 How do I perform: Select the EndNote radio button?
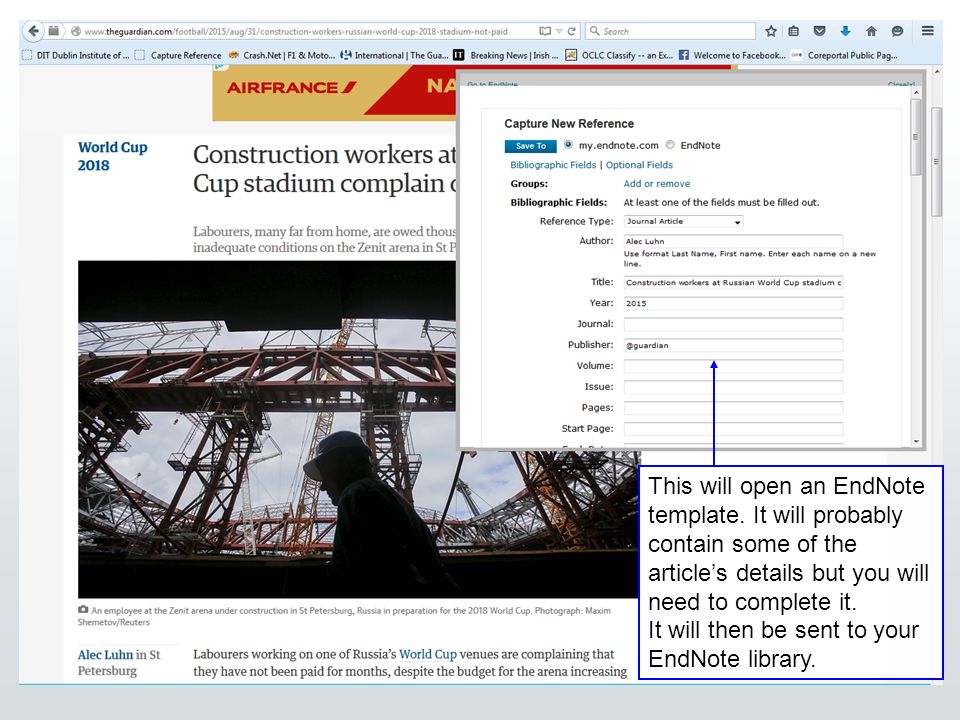[x=670, y=145]
